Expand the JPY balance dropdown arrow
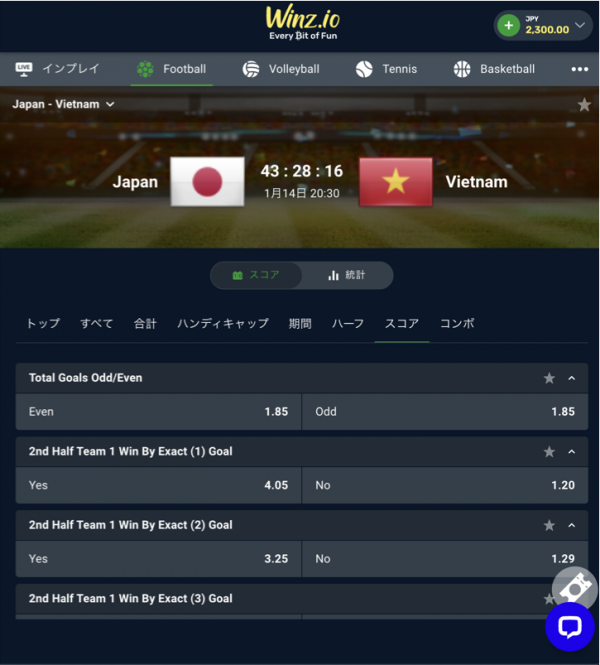600x665 pixels. click(580, 25)
